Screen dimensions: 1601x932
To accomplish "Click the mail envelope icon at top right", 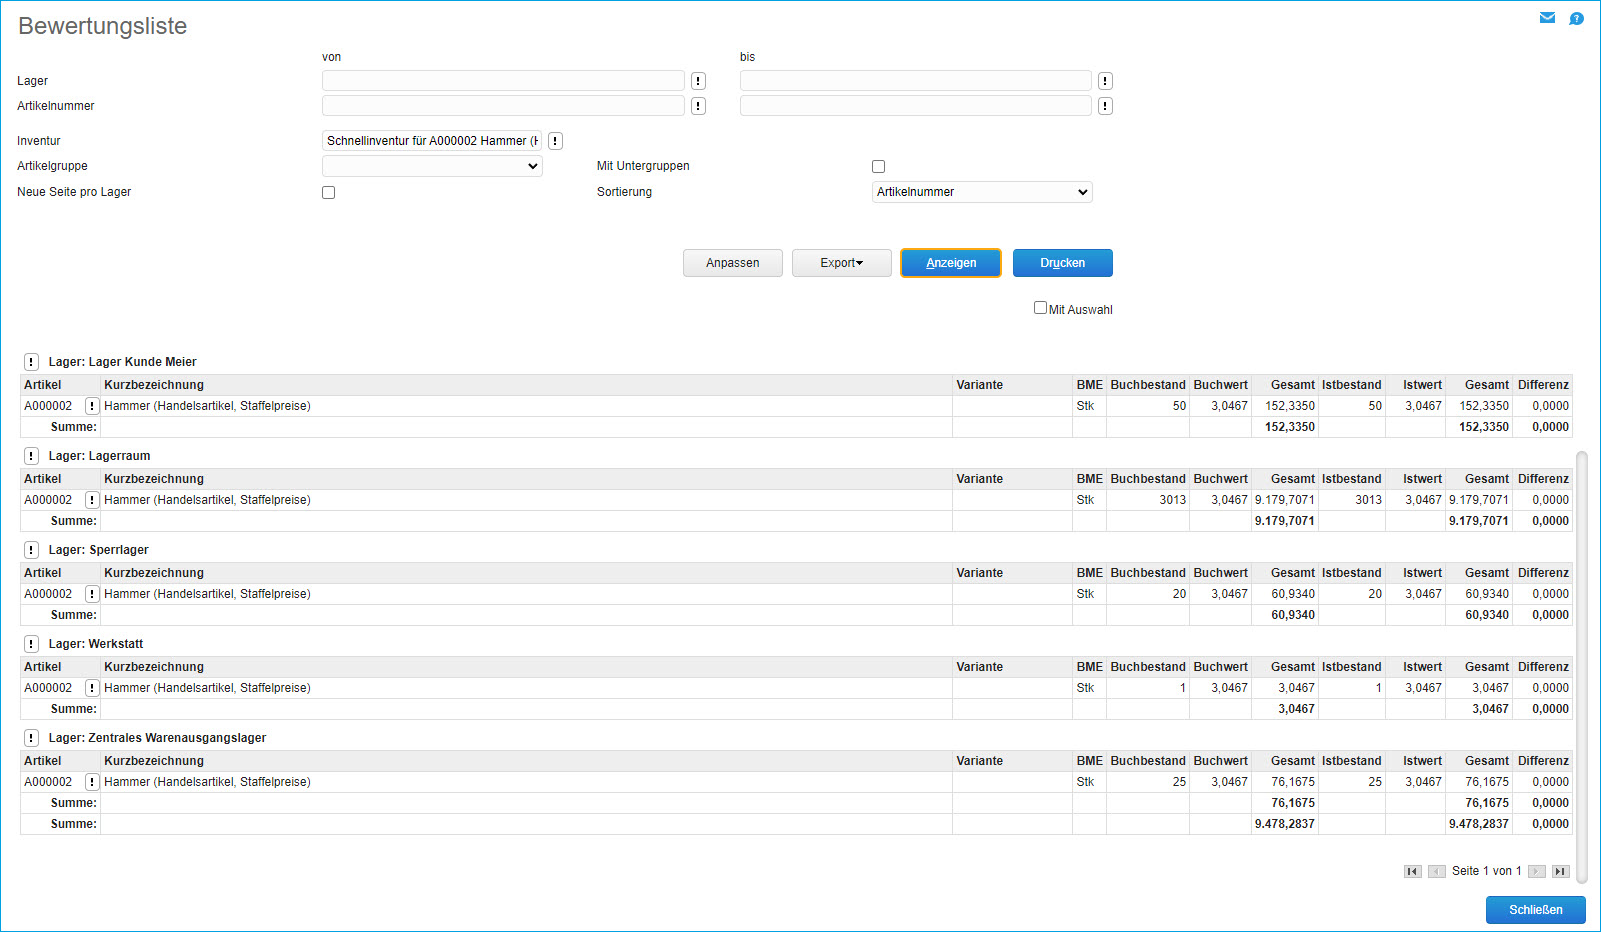I will [1547, 18].
